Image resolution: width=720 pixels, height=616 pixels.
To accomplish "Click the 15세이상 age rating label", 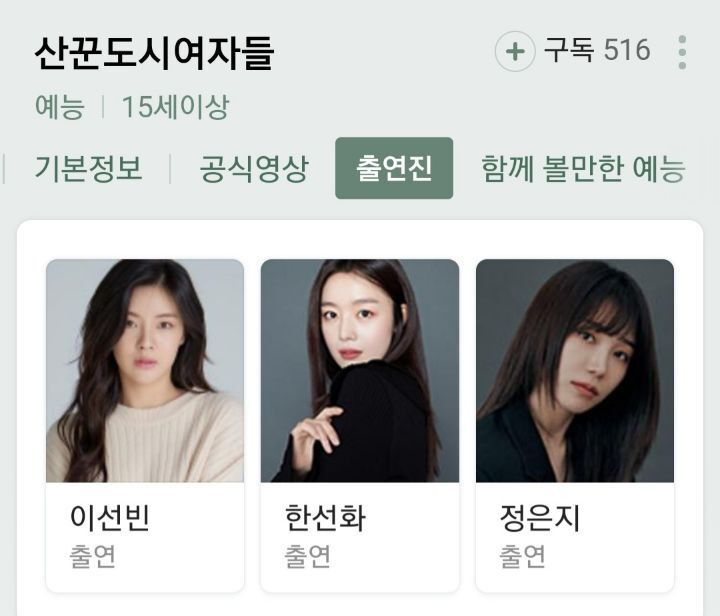I will tap(175, 107).
